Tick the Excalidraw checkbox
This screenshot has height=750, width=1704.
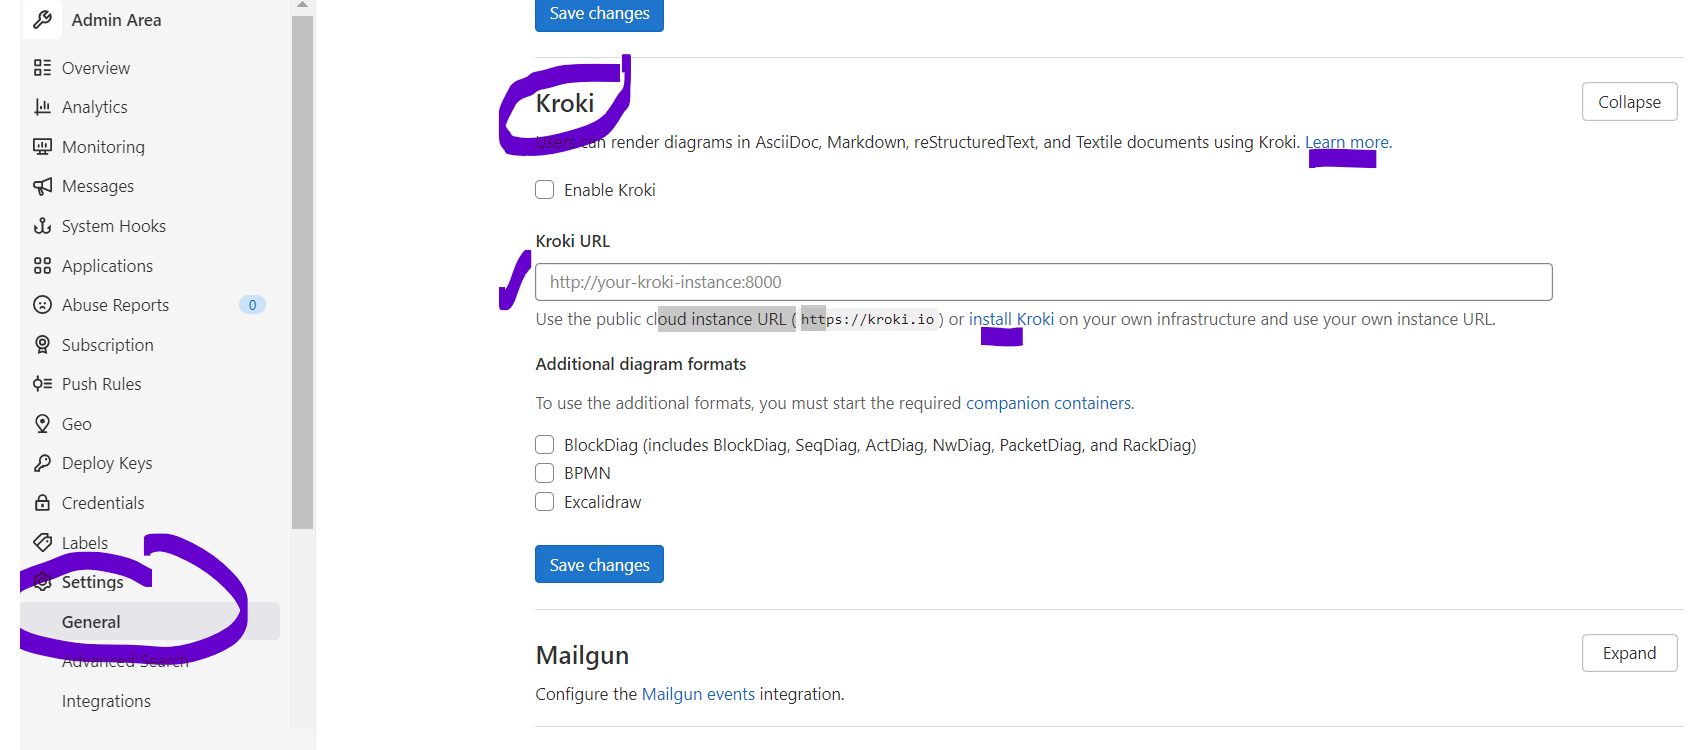[x=545, y=502]
